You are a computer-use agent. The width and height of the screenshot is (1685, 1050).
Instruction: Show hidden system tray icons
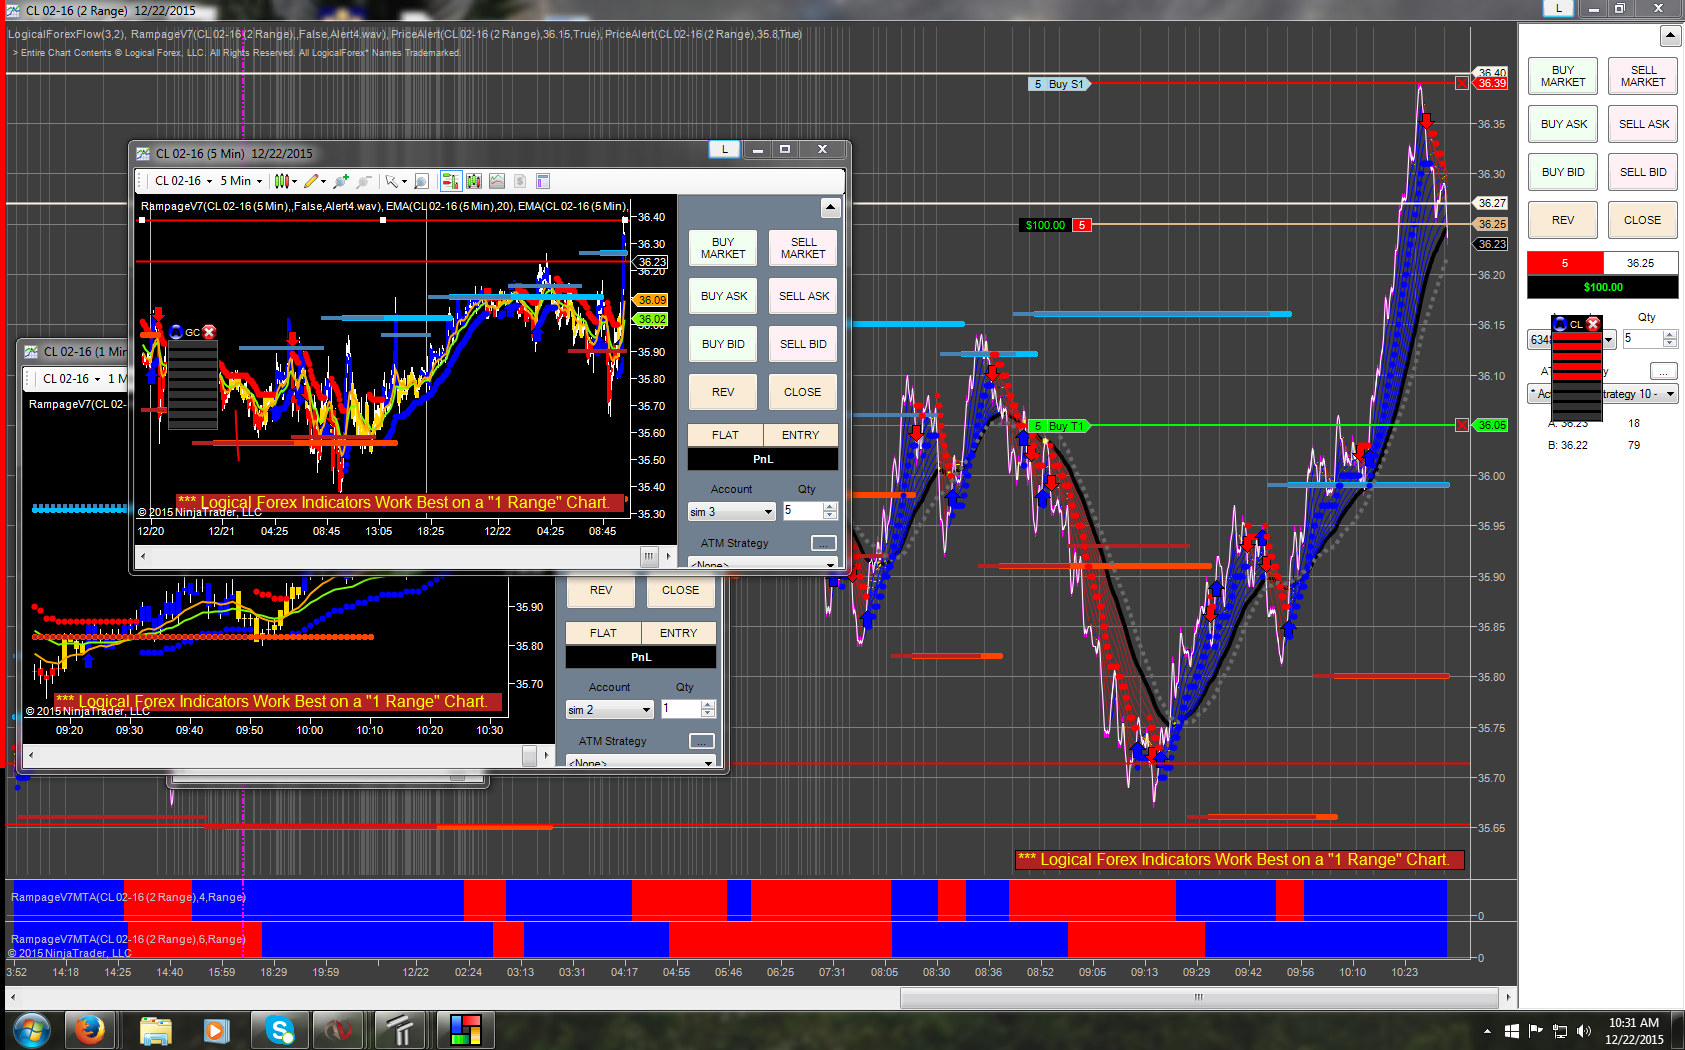(x=1487, y=1031)
